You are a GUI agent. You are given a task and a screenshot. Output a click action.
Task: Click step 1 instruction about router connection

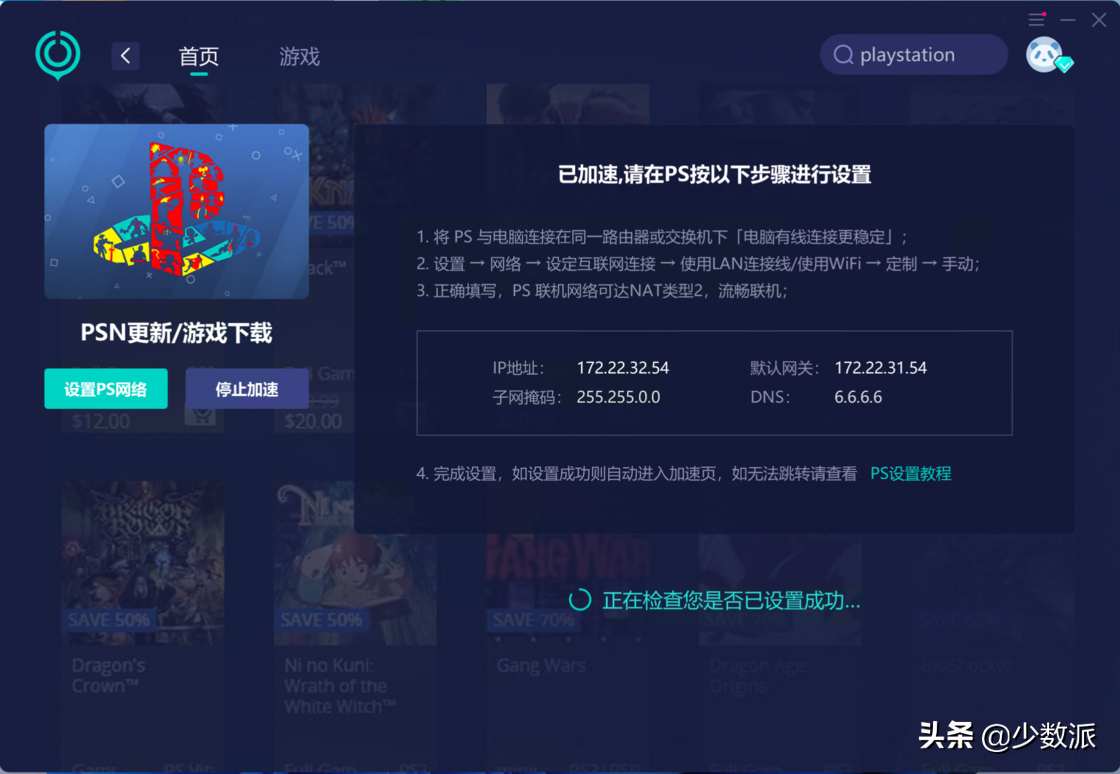(x=662, y=237)
